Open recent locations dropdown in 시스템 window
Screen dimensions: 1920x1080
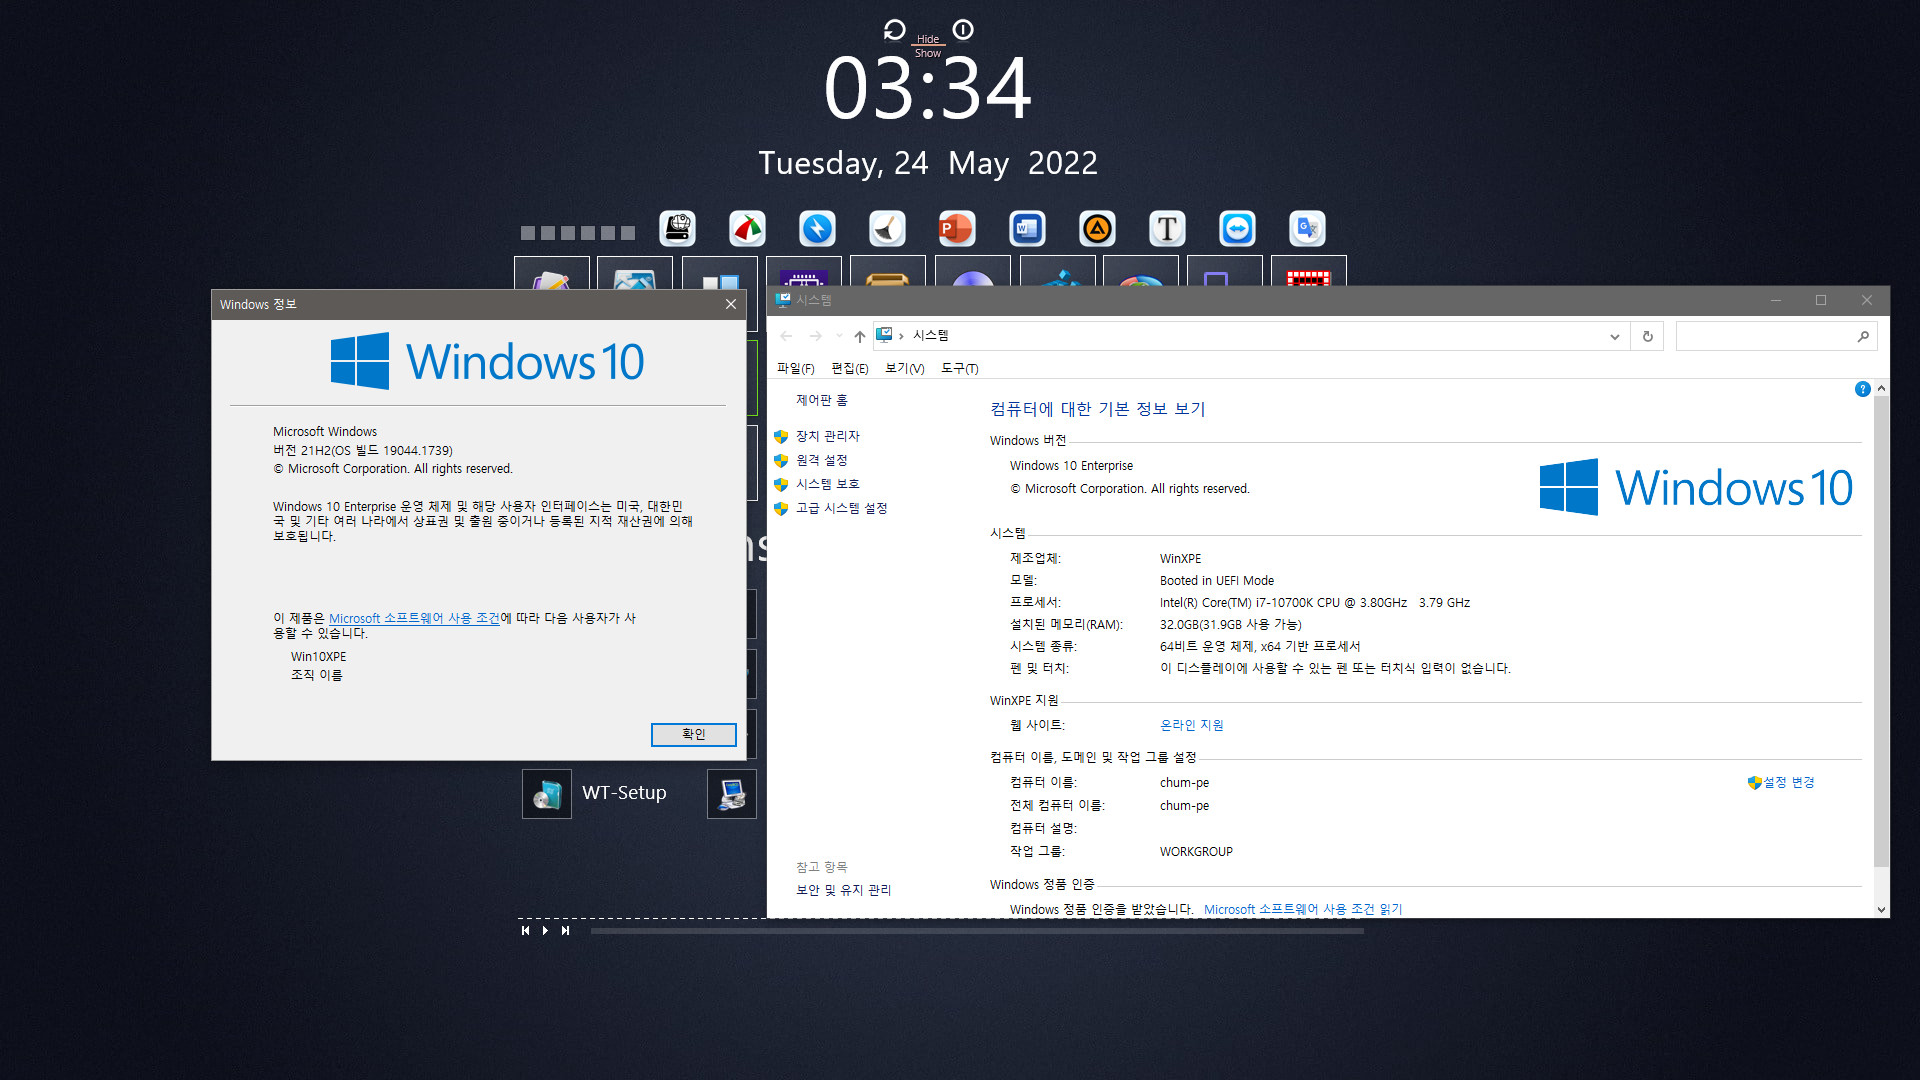click(x=839, y=336)
